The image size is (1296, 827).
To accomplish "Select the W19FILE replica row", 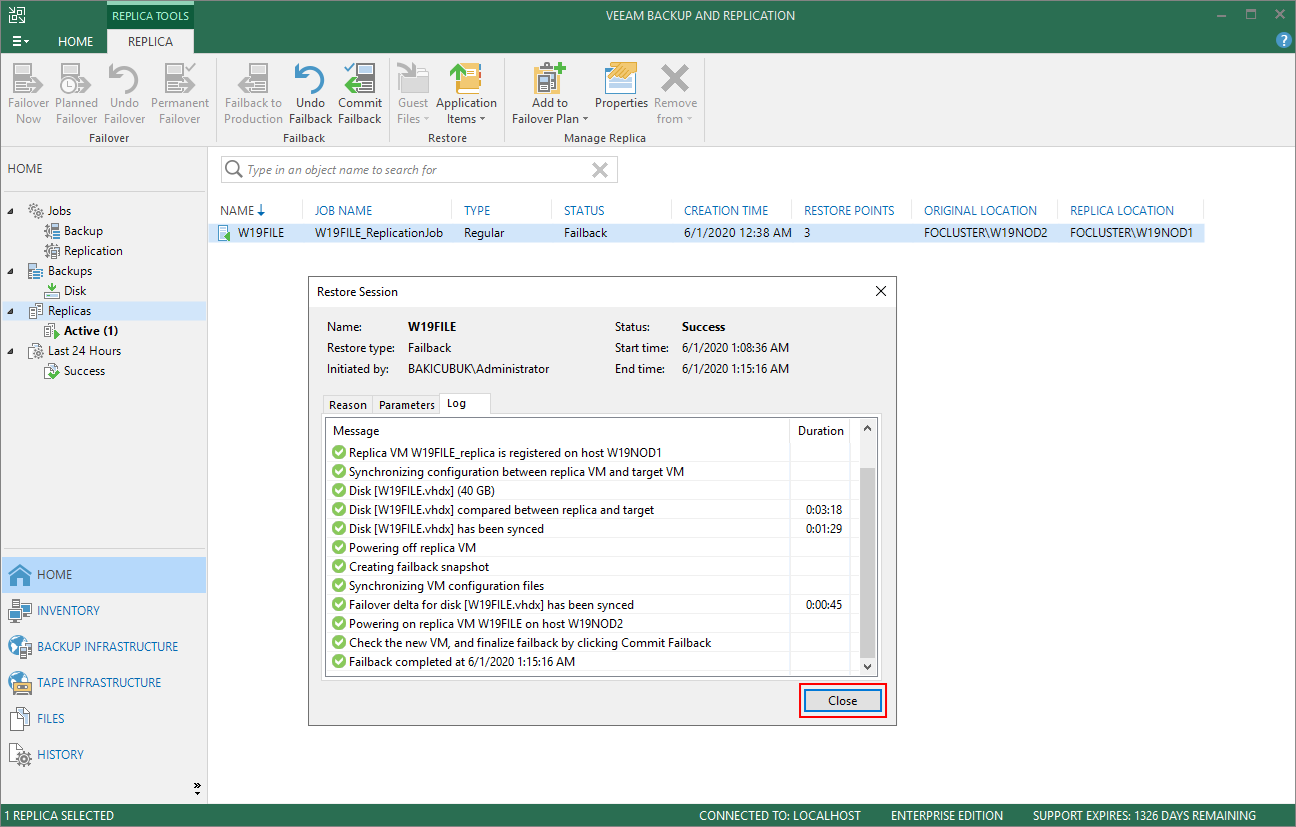I will click(x=706, y=233).
